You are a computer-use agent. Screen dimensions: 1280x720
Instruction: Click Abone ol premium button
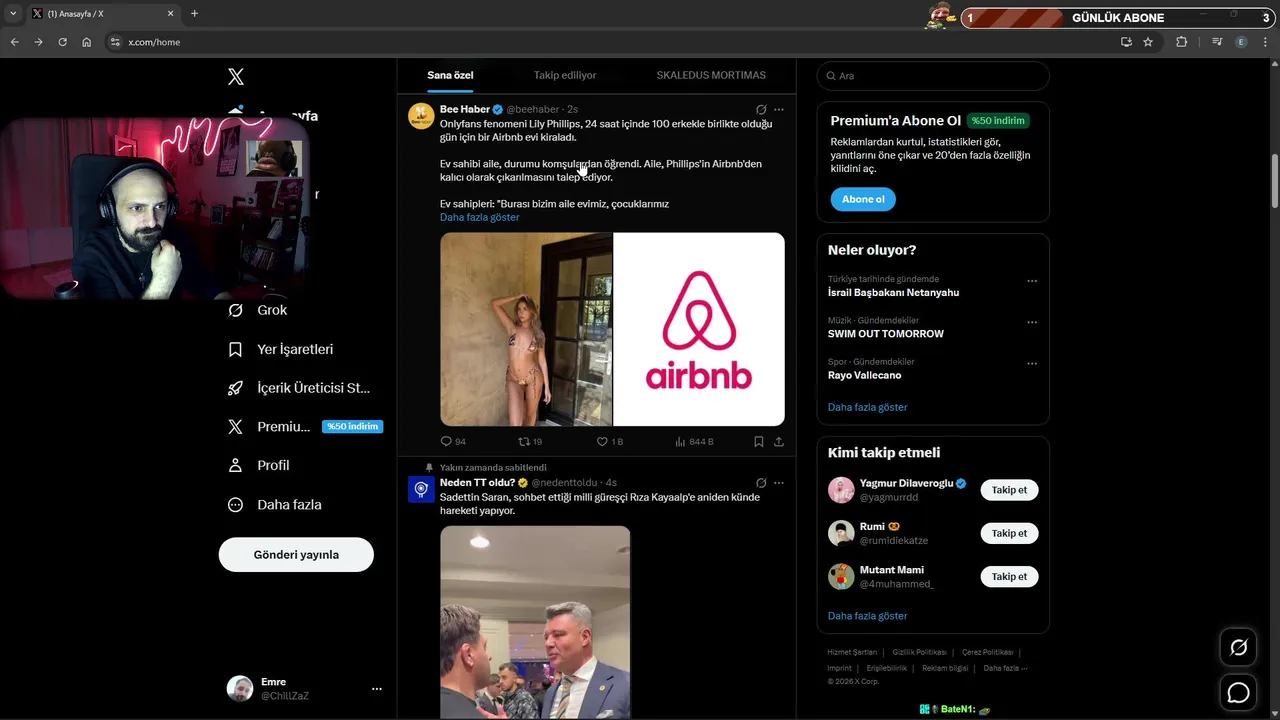point(863,199)
